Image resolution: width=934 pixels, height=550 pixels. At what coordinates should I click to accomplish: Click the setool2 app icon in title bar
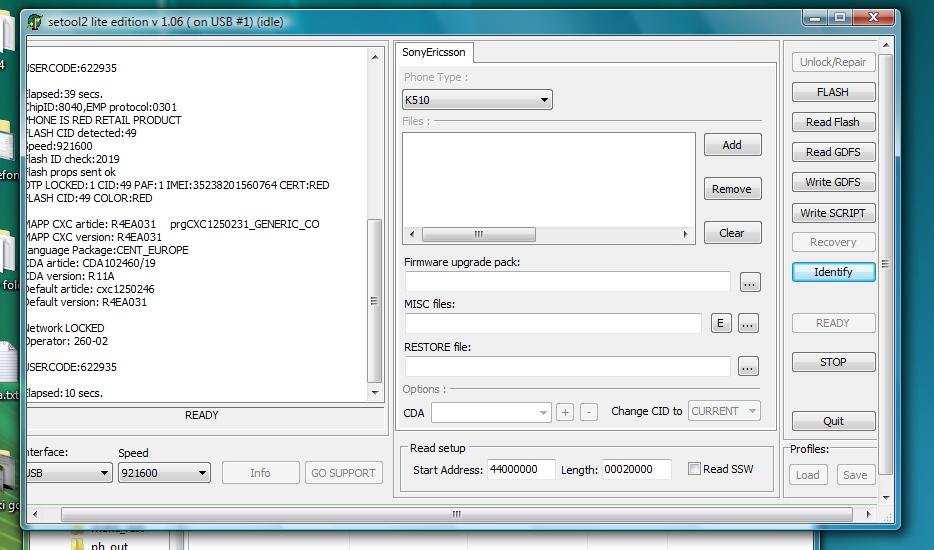tap(35, 22)
